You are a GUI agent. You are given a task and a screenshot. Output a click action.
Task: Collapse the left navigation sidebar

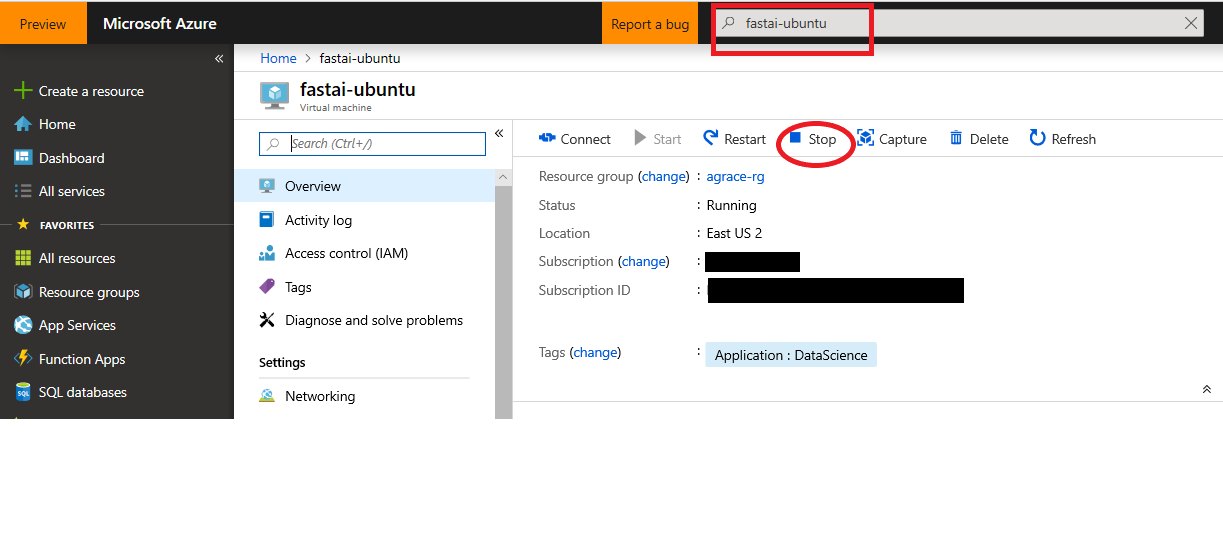click(x=219, y=59)
